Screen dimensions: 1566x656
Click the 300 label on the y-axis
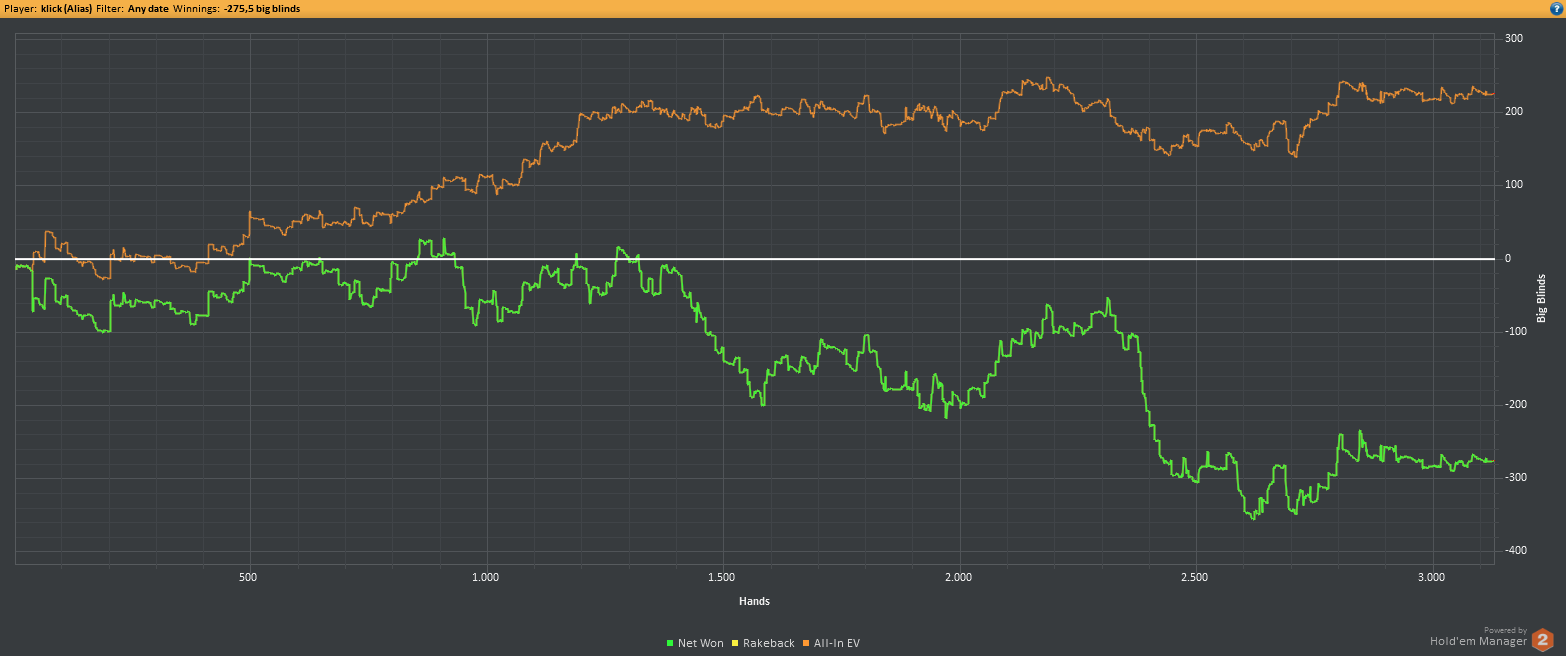pyautogui.click(x=1513, y=39)
